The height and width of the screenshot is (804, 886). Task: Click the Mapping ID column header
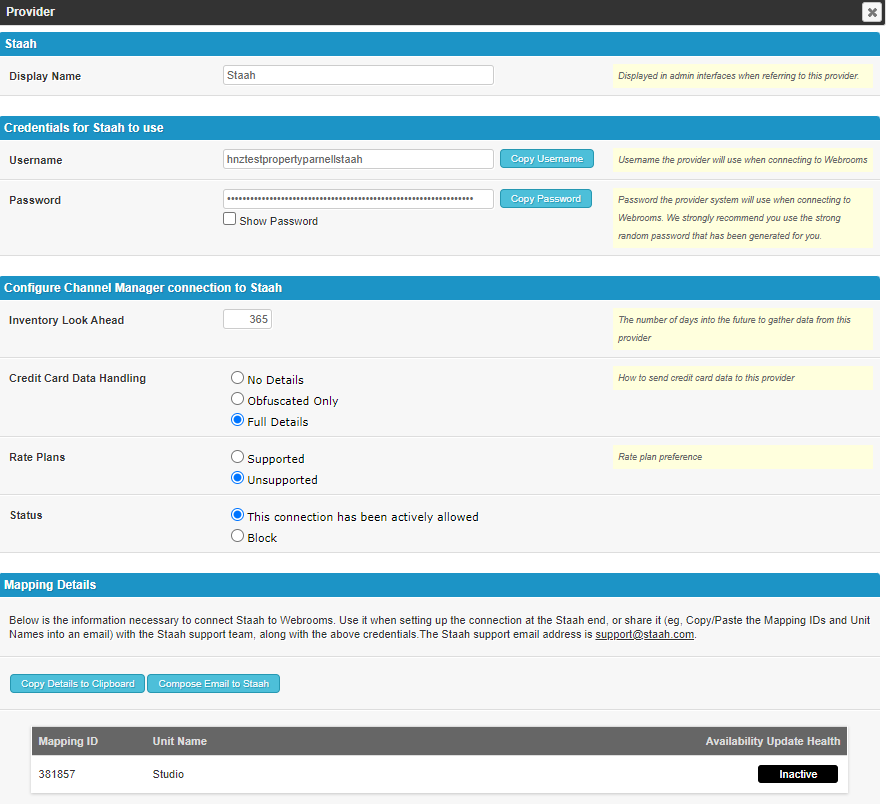[68, 741]
